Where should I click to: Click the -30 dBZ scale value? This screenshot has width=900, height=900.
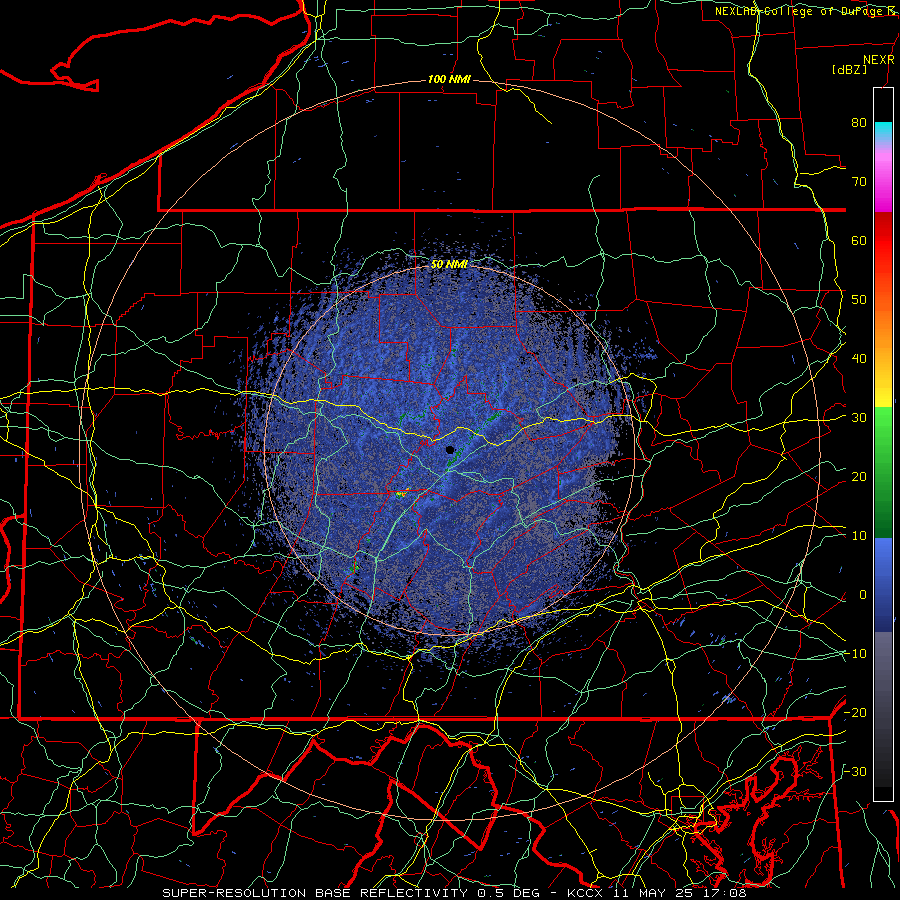(x=855, y=772)
